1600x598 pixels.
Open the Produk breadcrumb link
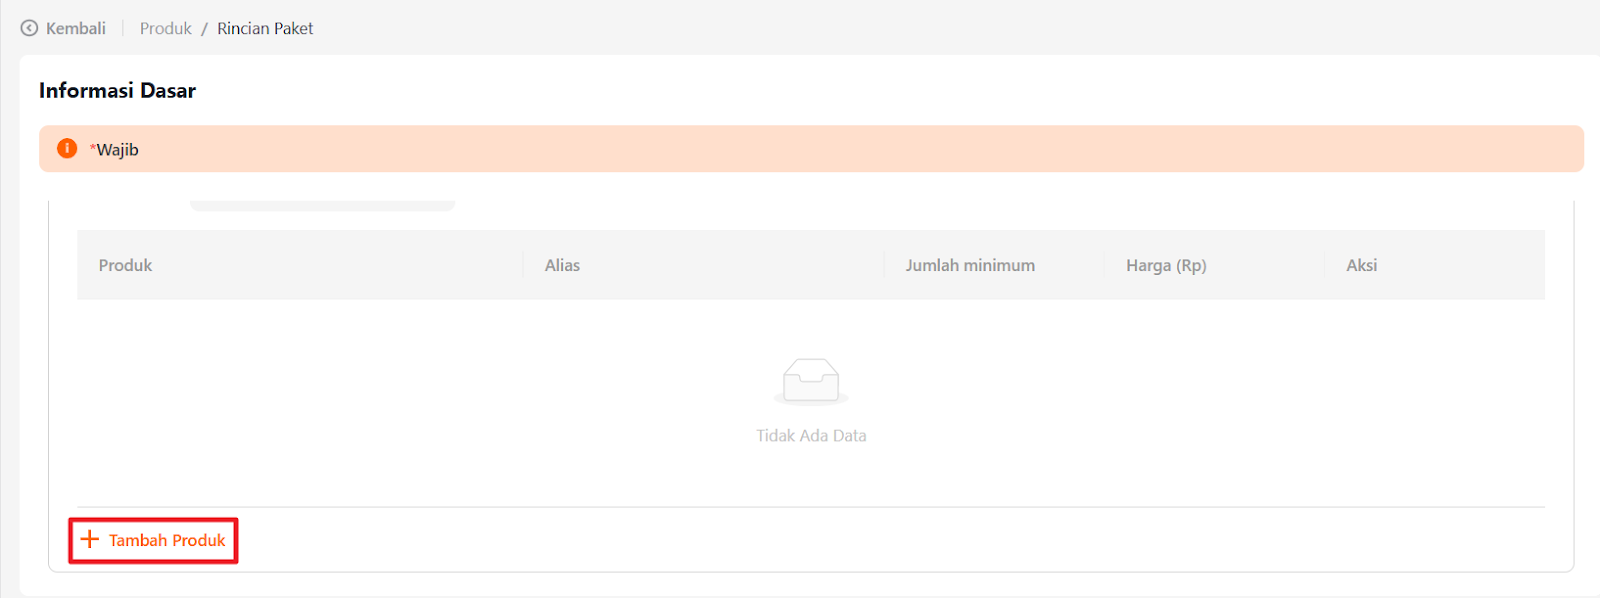tap(165, 28)
